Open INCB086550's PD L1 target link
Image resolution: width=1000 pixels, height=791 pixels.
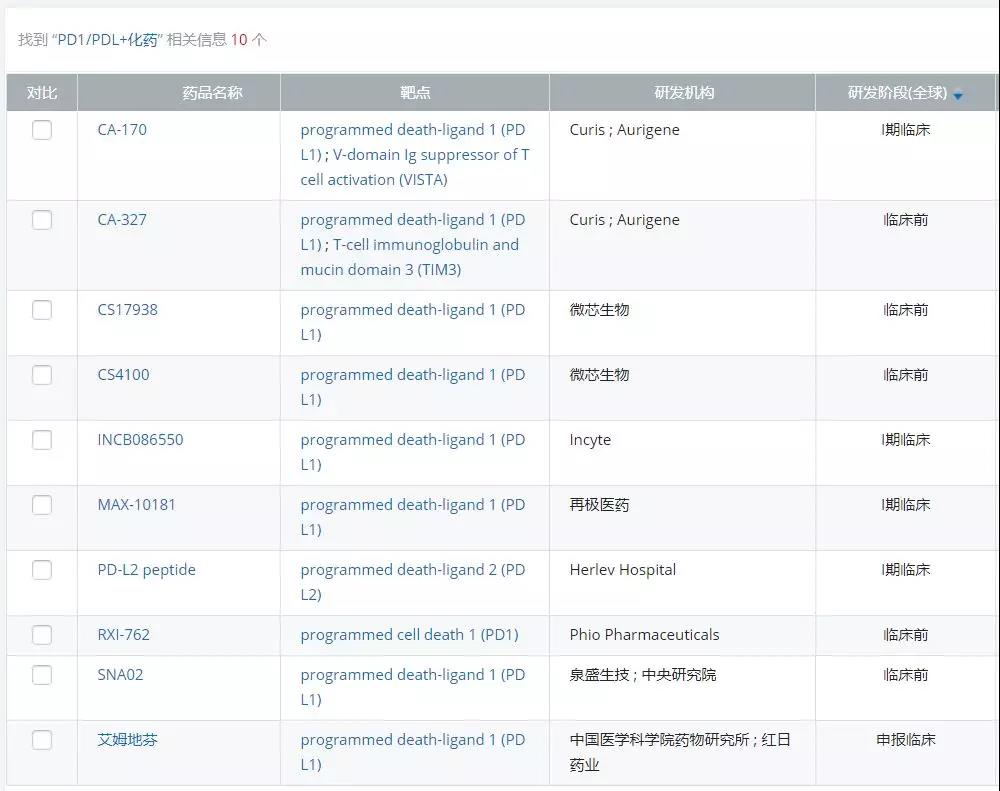[413, 452]
